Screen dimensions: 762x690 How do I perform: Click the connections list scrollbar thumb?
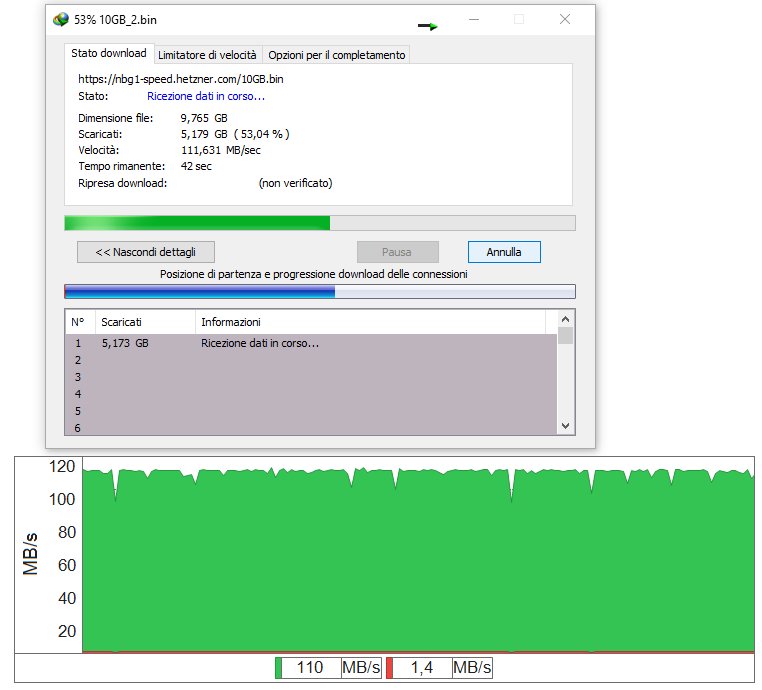(565, 336)
